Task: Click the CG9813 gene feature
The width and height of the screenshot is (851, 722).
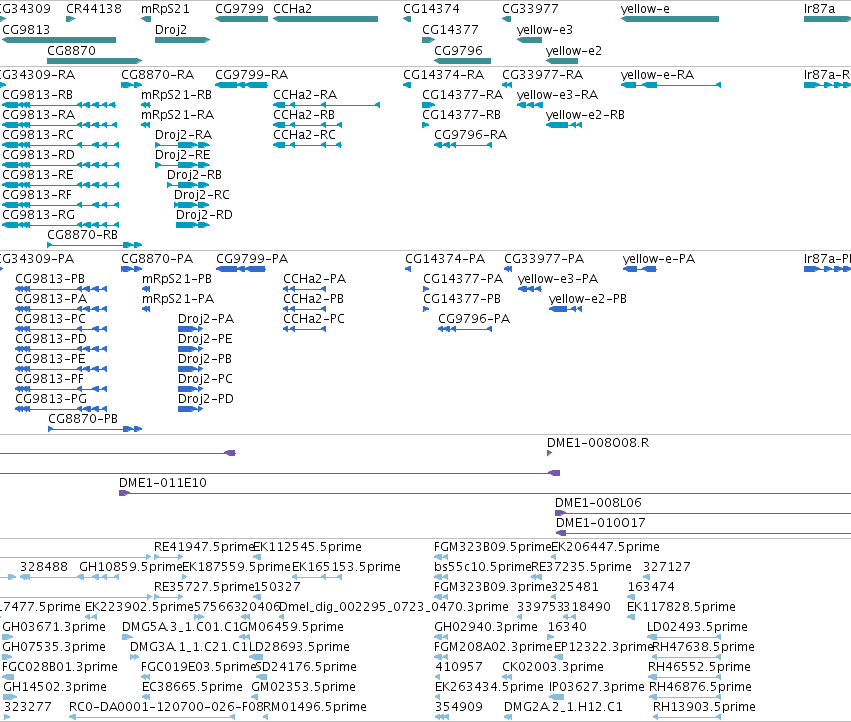Action: pos(59,40)
